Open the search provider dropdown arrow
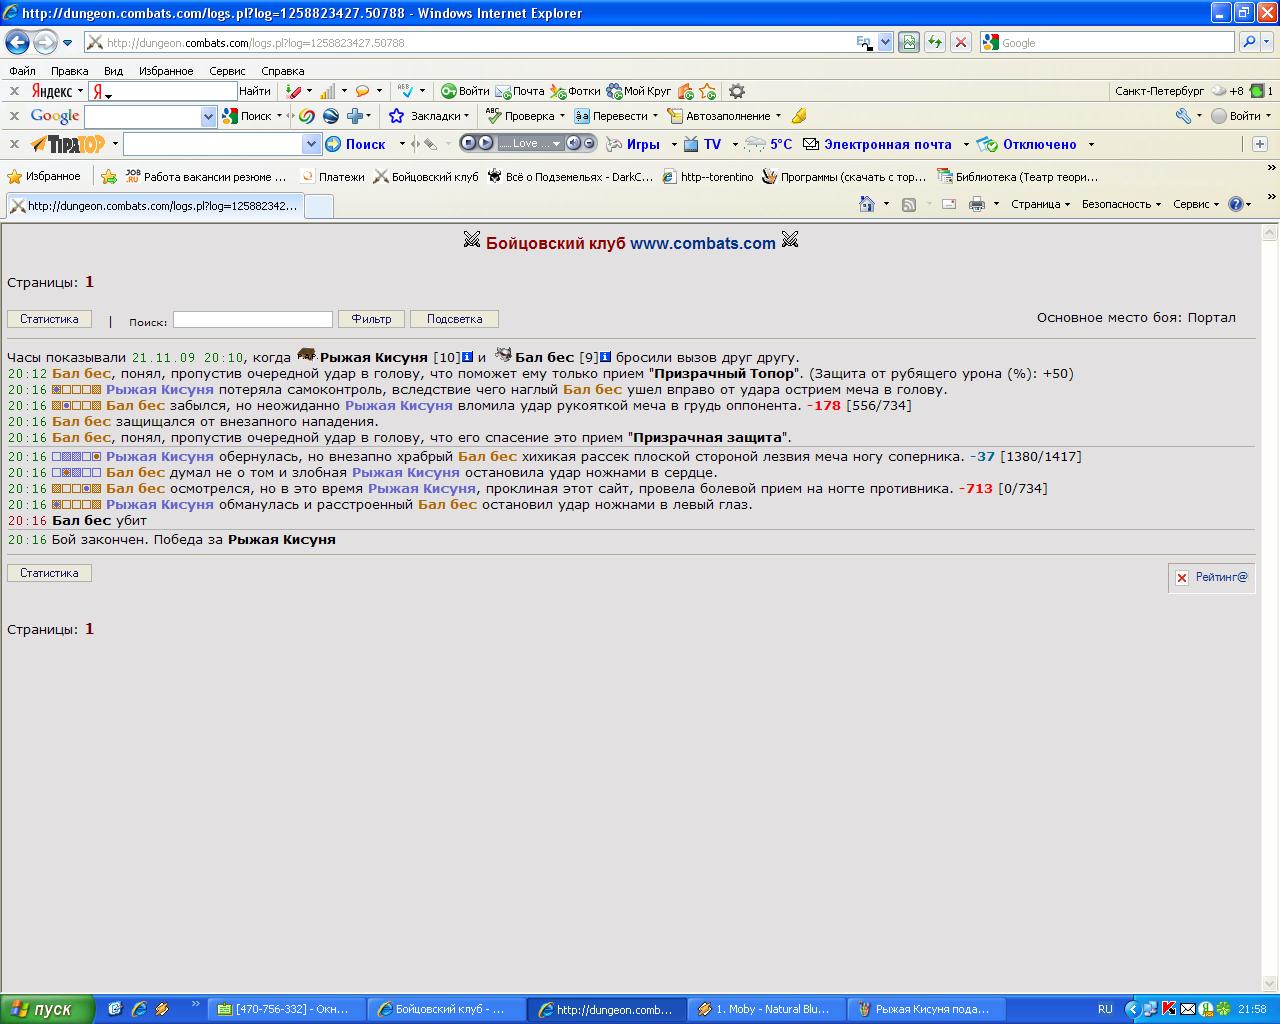 (x=1269, y=42)
